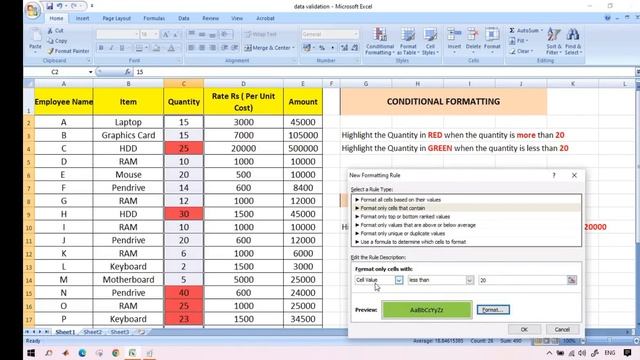Open the Sort & Filter menu

point(554,41)
